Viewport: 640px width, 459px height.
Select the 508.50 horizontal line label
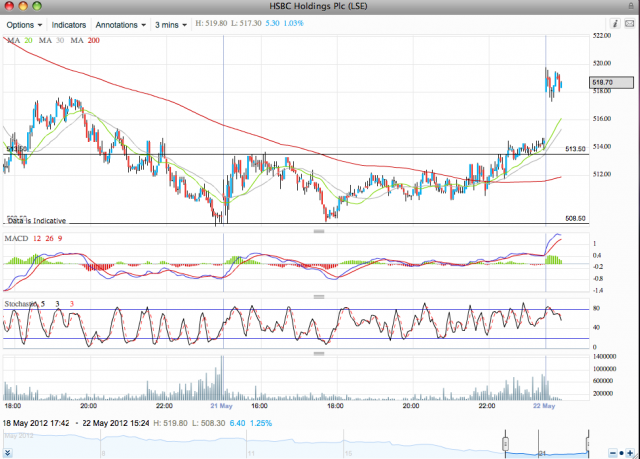click(575, 218)
